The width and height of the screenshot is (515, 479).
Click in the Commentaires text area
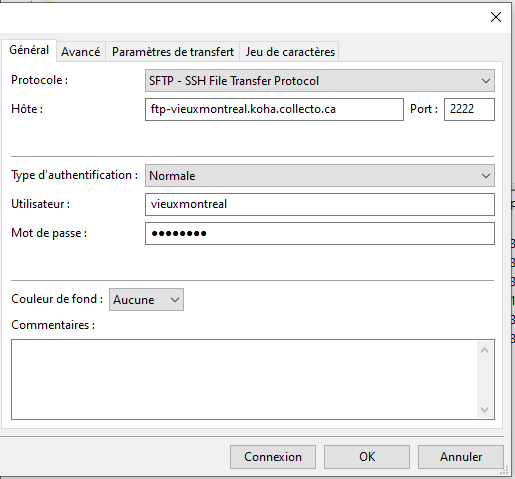245,379
